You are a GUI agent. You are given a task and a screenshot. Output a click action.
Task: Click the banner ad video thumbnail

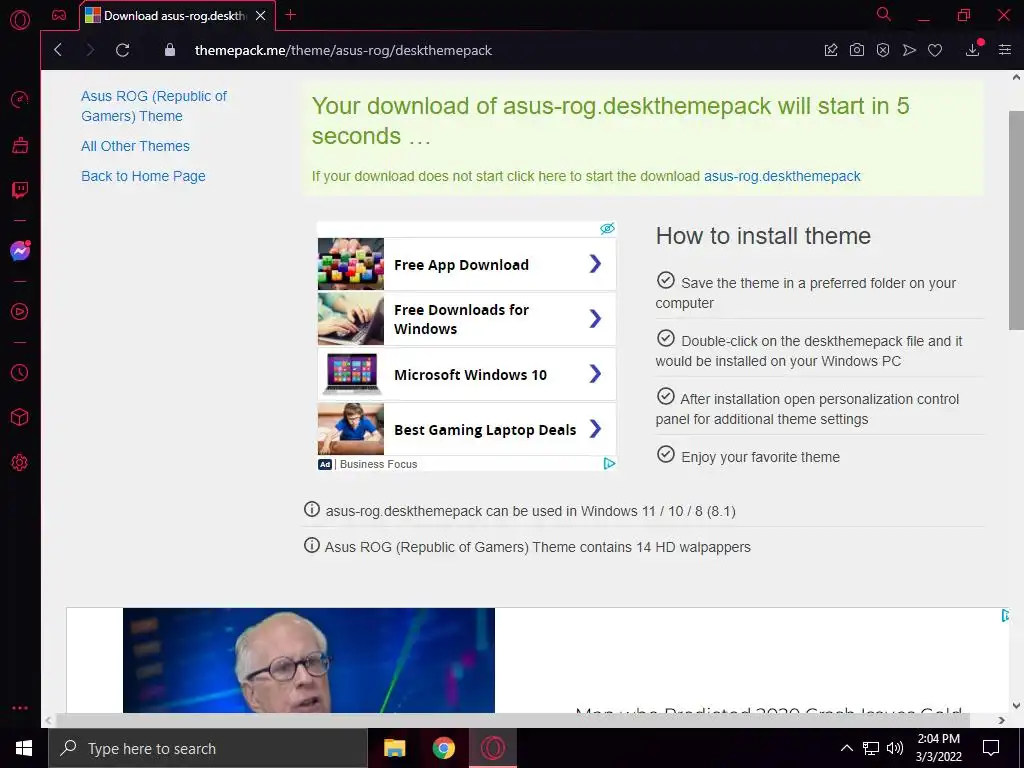(x=309, y=660)
